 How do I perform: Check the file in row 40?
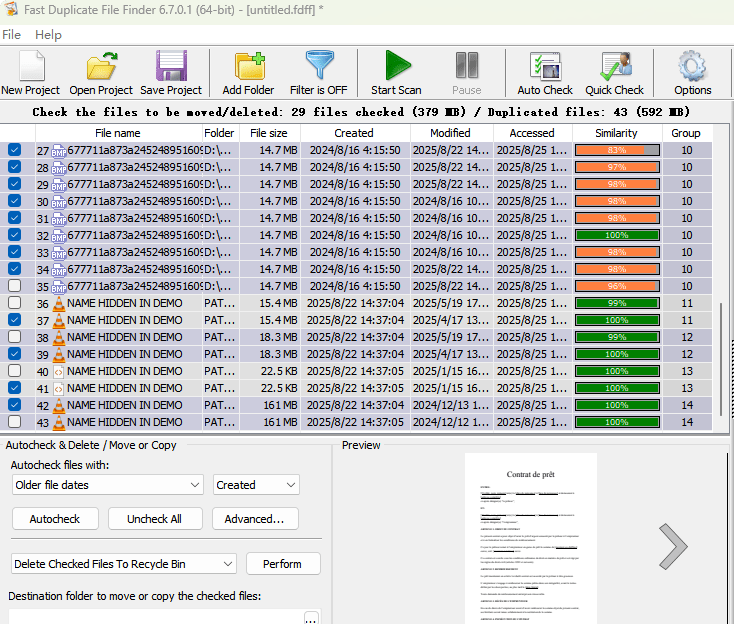[15, 371]
